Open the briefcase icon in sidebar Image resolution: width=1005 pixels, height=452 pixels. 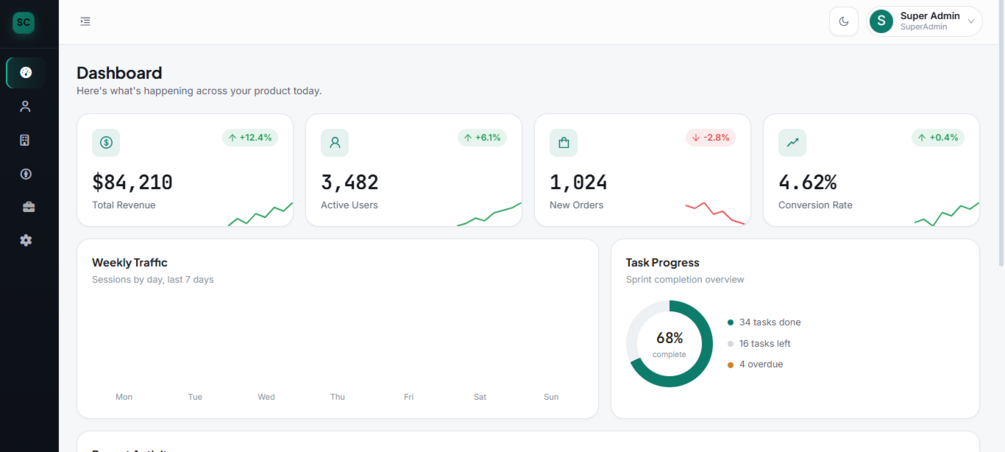(x=26, y=207)
